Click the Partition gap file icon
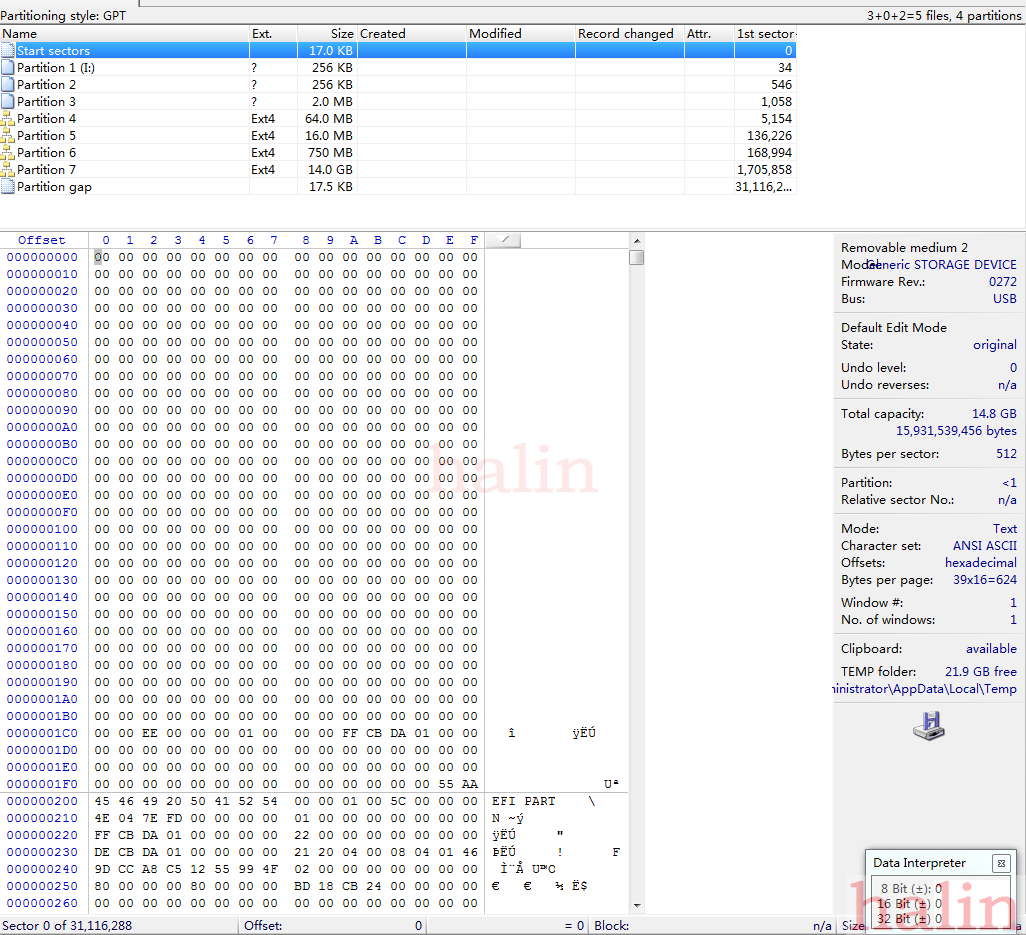Screen dimensions: 1026x935 click(8, 187)
